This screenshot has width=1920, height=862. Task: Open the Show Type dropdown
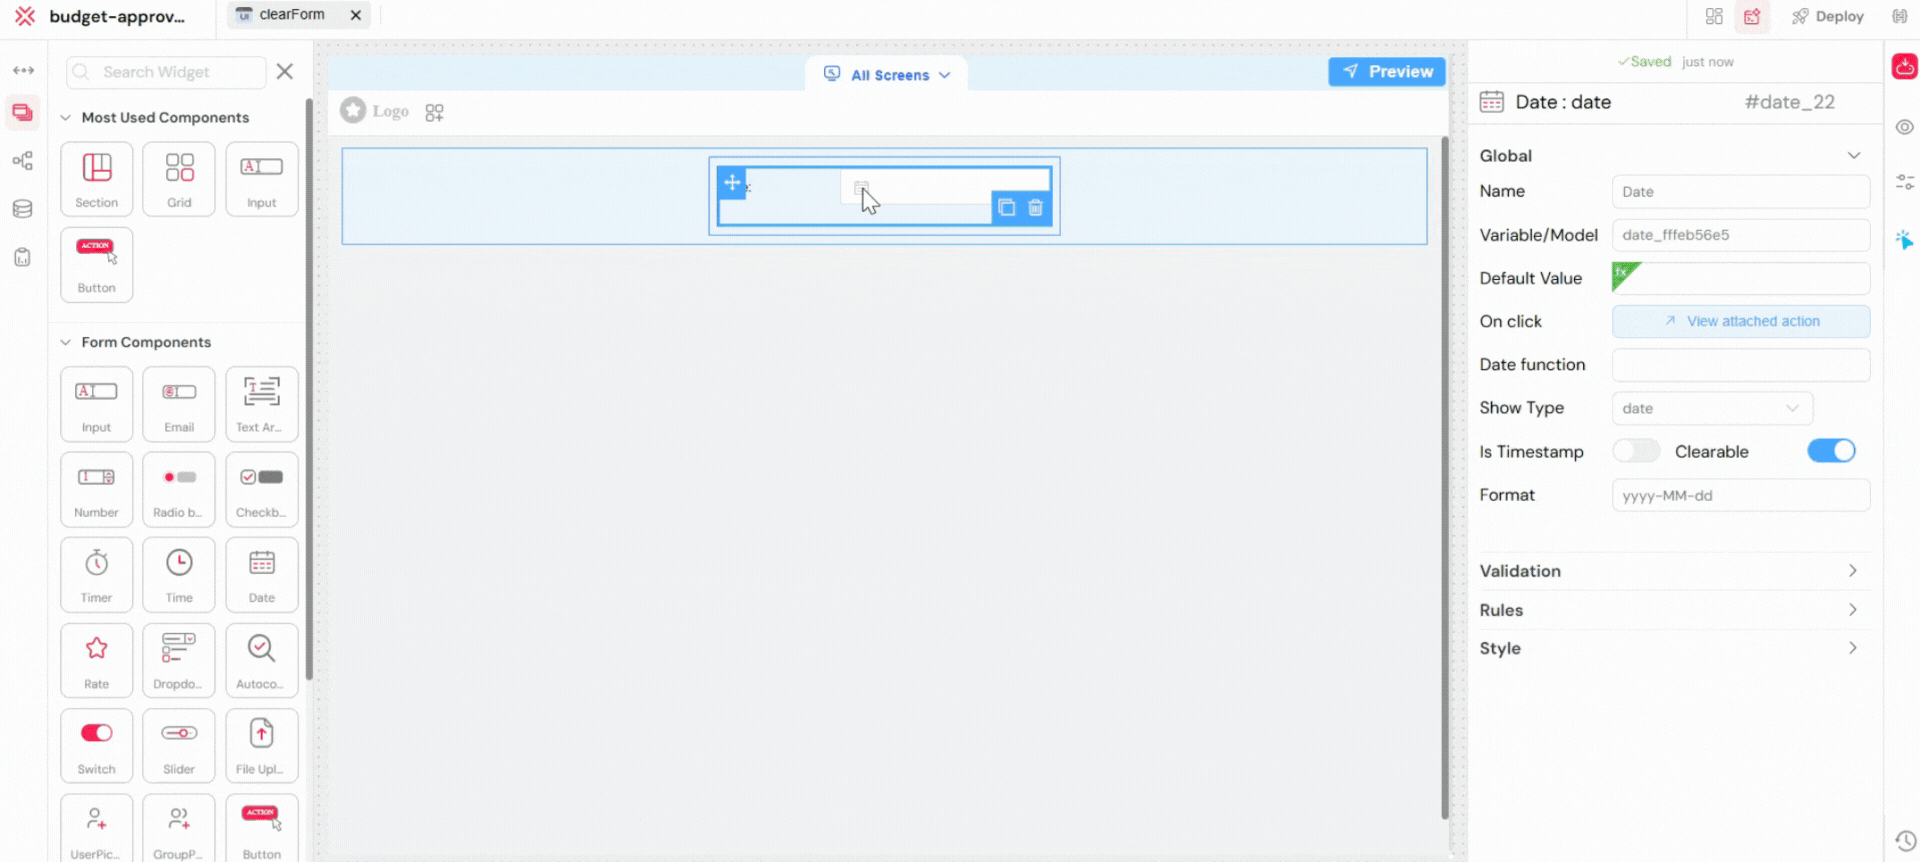click(1711, 408)
